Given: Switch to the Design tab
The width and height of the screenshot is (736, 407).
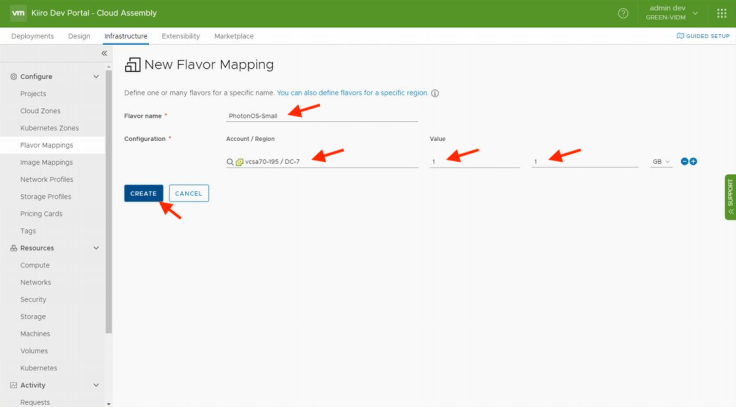Looking at the screenshot, I should (79, 36).
